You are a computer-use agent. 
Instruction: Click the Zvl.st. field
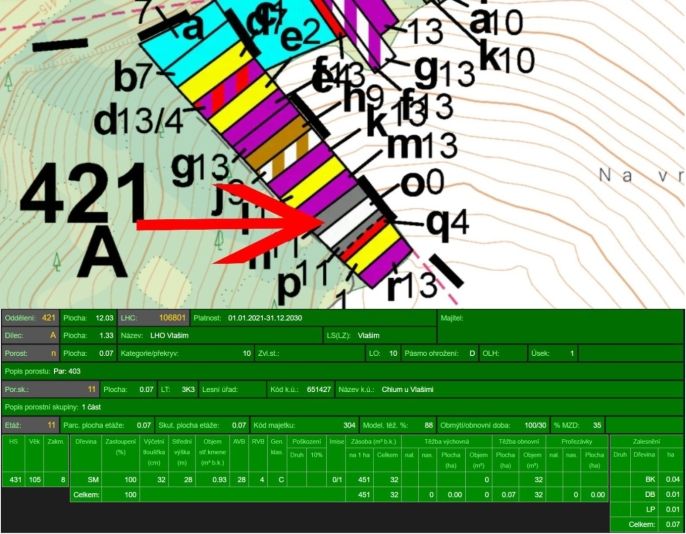(309, 353)
